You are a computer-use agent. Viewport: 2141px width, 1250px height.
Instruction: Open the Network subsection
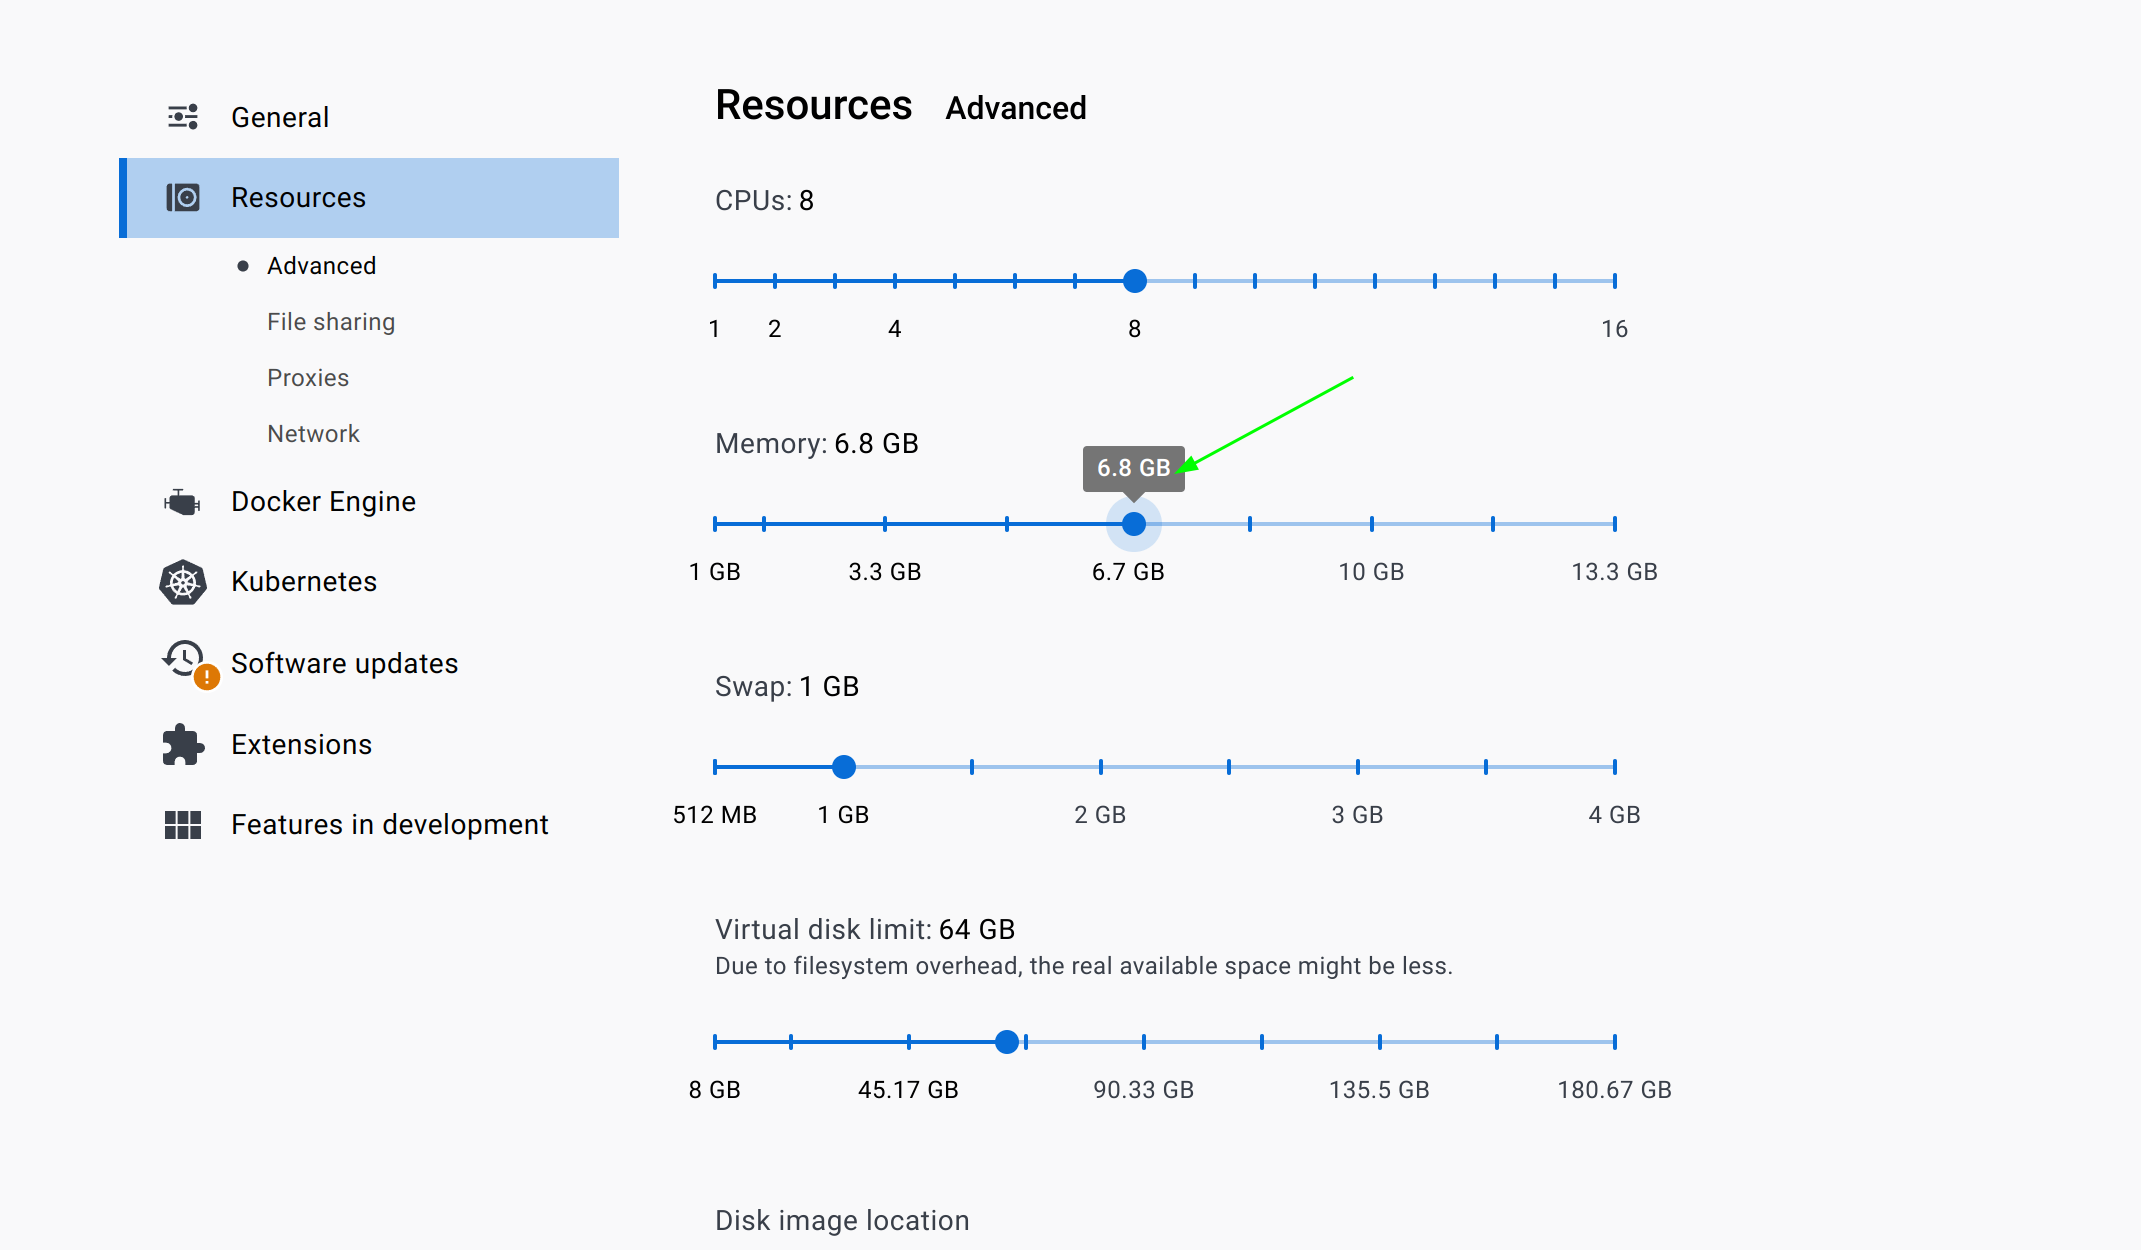coord(312,434)
